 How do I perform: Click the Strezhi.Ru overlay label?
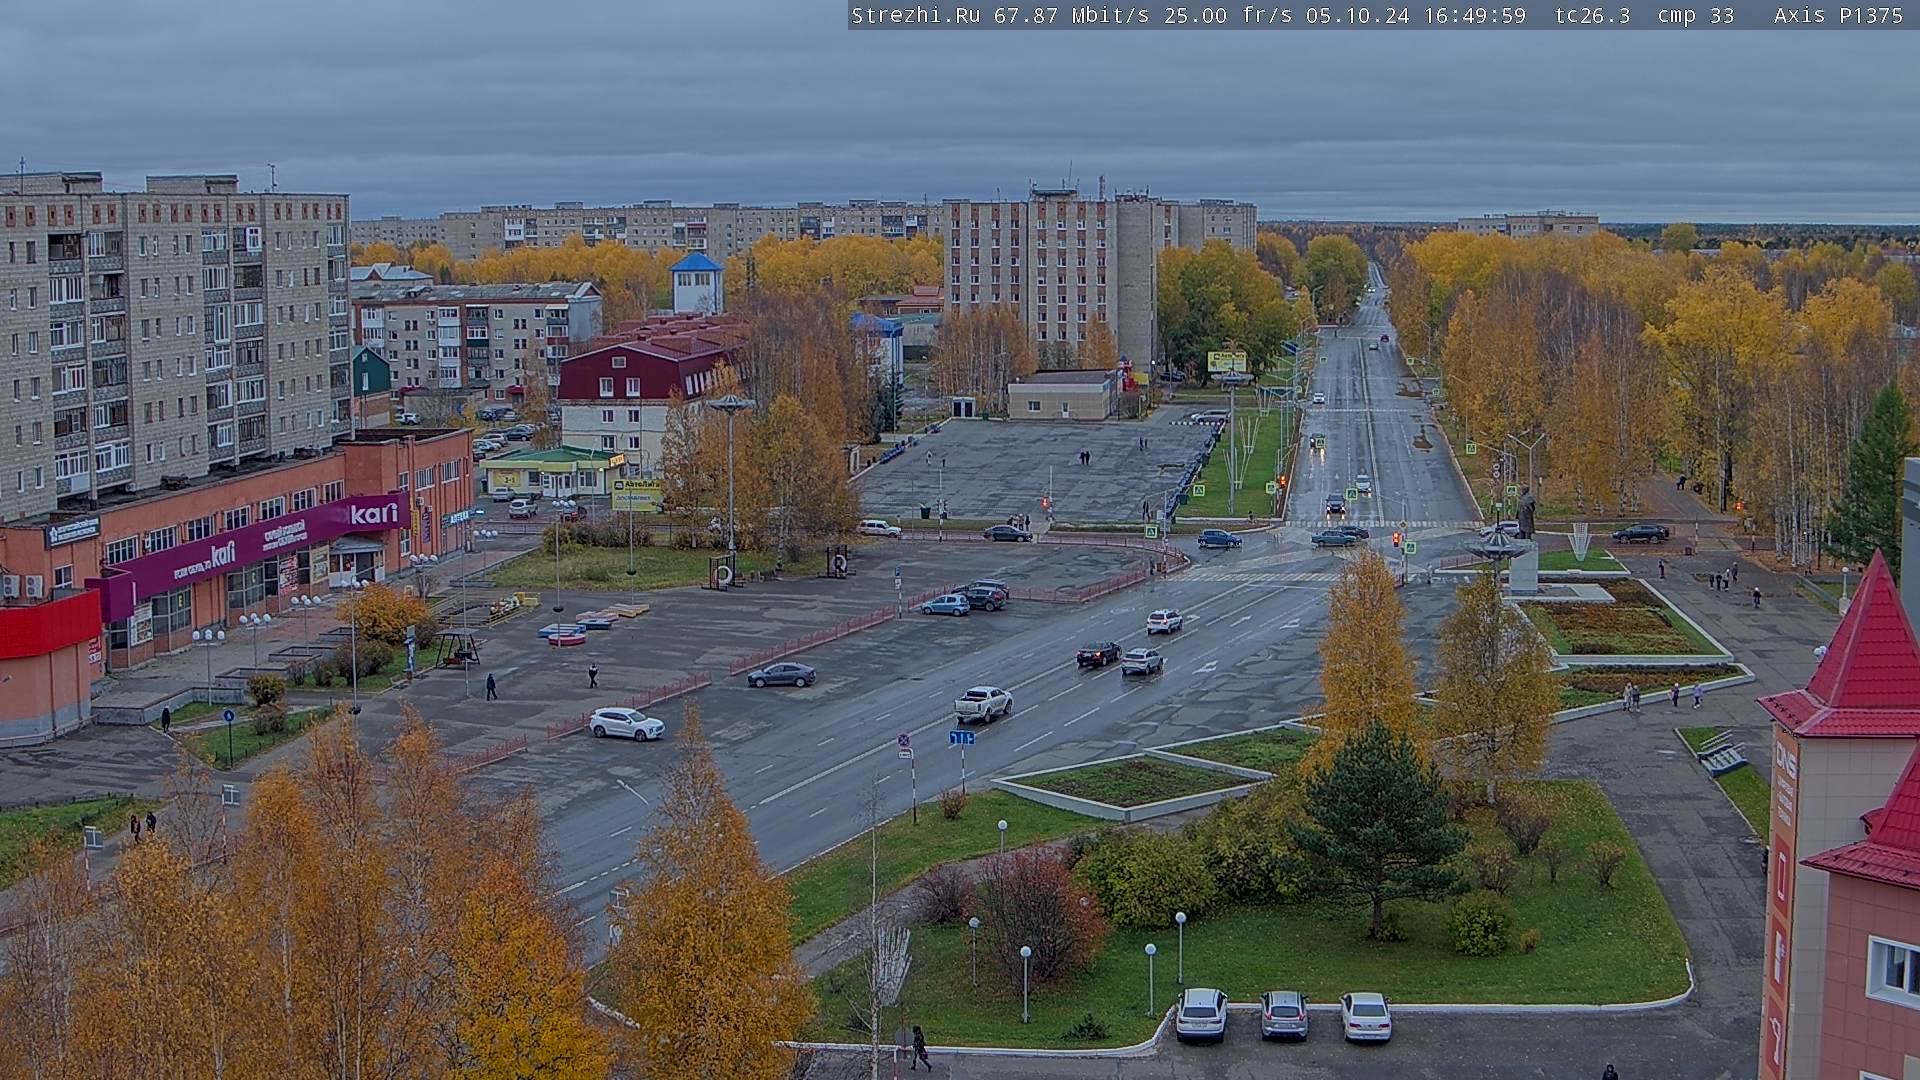click(915, 15)
